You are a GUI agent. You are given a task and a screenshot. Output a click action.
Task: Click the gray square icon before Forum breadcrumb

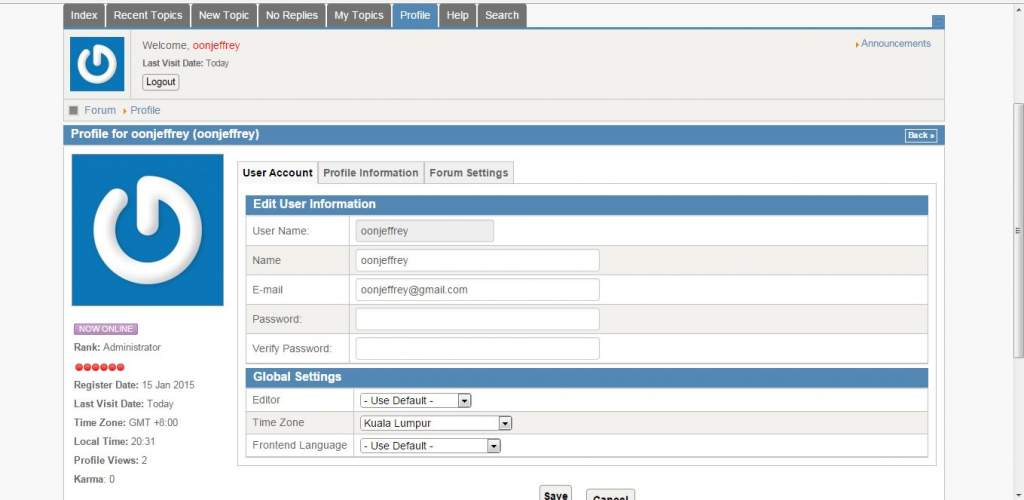click(74, 110)
